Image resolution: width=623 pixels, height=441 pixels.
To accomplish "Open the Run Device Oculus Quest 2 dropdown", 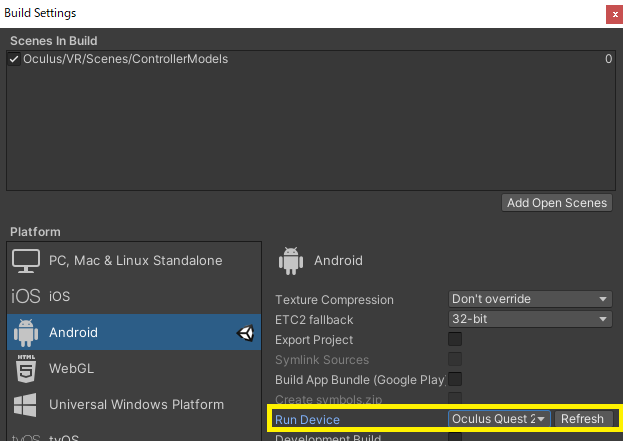I will 499,419.
